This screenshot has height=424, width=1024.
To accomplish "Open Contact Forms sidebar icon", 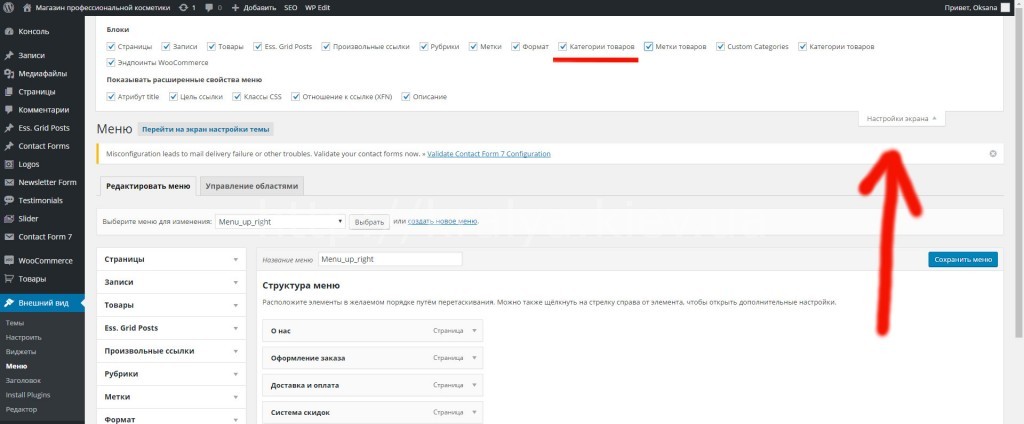I will click(x=9, y=146).
